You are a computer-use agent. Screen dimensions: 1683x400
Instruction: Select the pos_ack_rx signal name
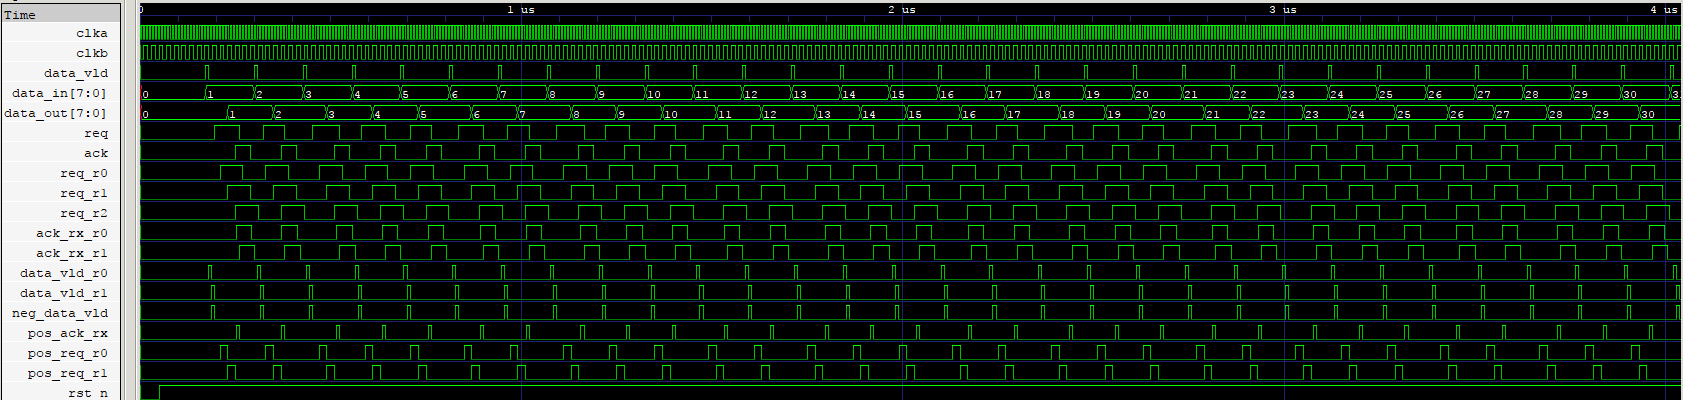tap(68, 333)
